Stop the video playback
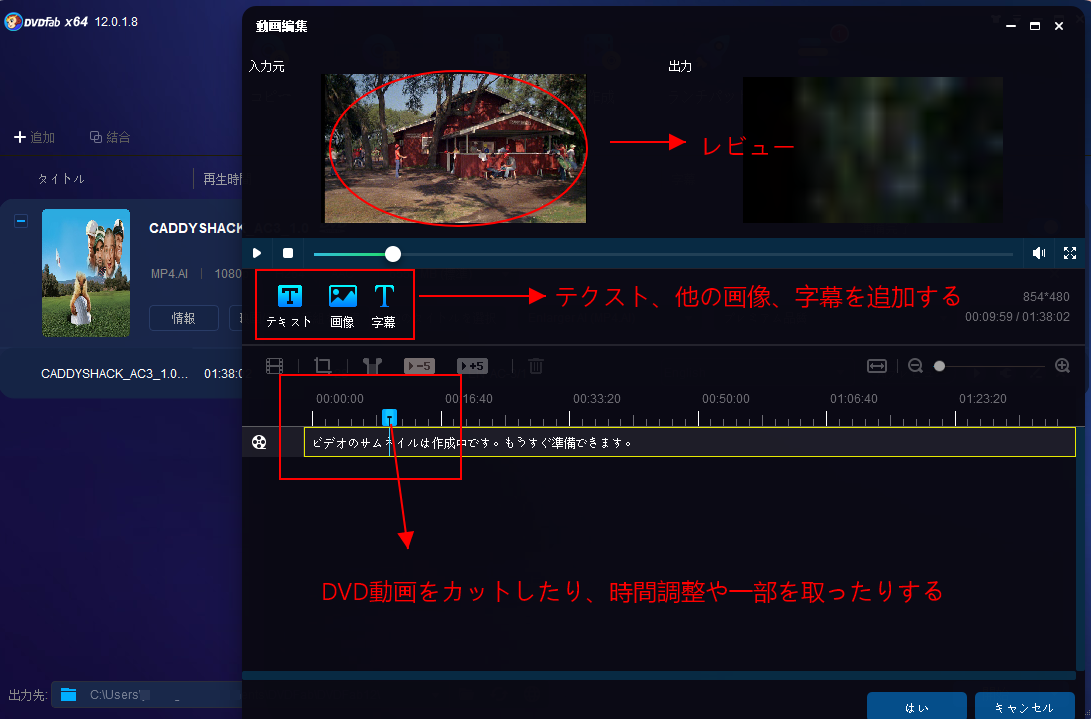Viewport: 1091px width, 719px height. (288, 254)
